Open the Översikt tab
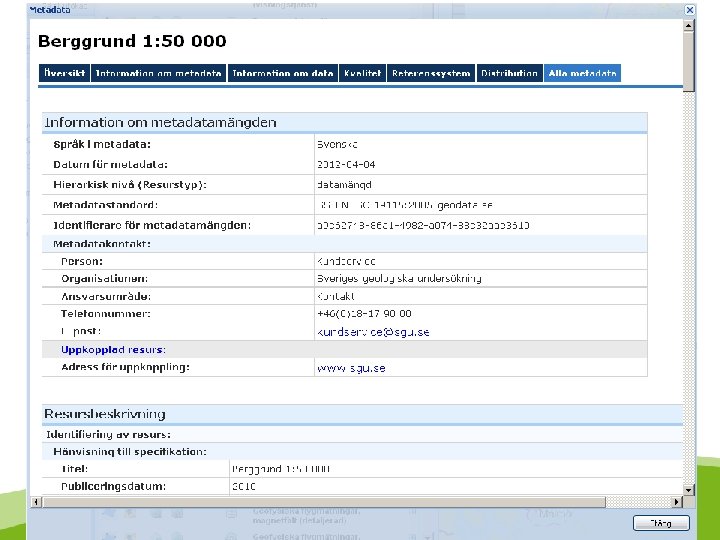720x540 pixels. 64,73
